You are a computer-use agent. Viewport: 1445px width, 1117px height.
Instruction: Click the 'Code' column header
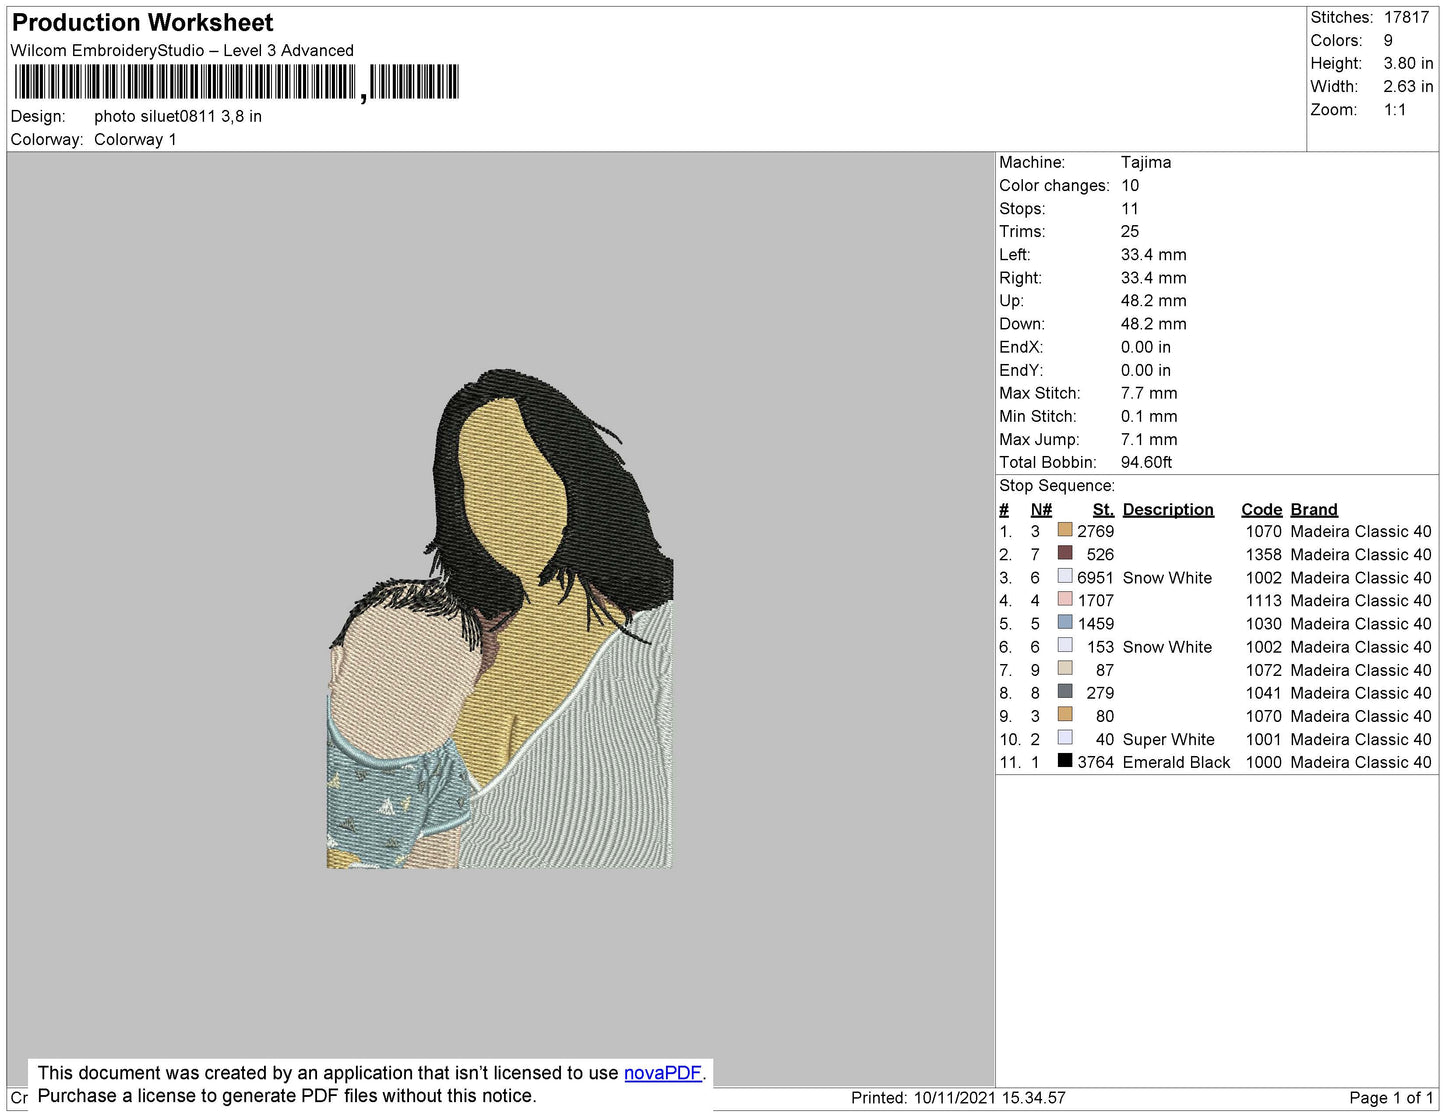(1262, 510)
